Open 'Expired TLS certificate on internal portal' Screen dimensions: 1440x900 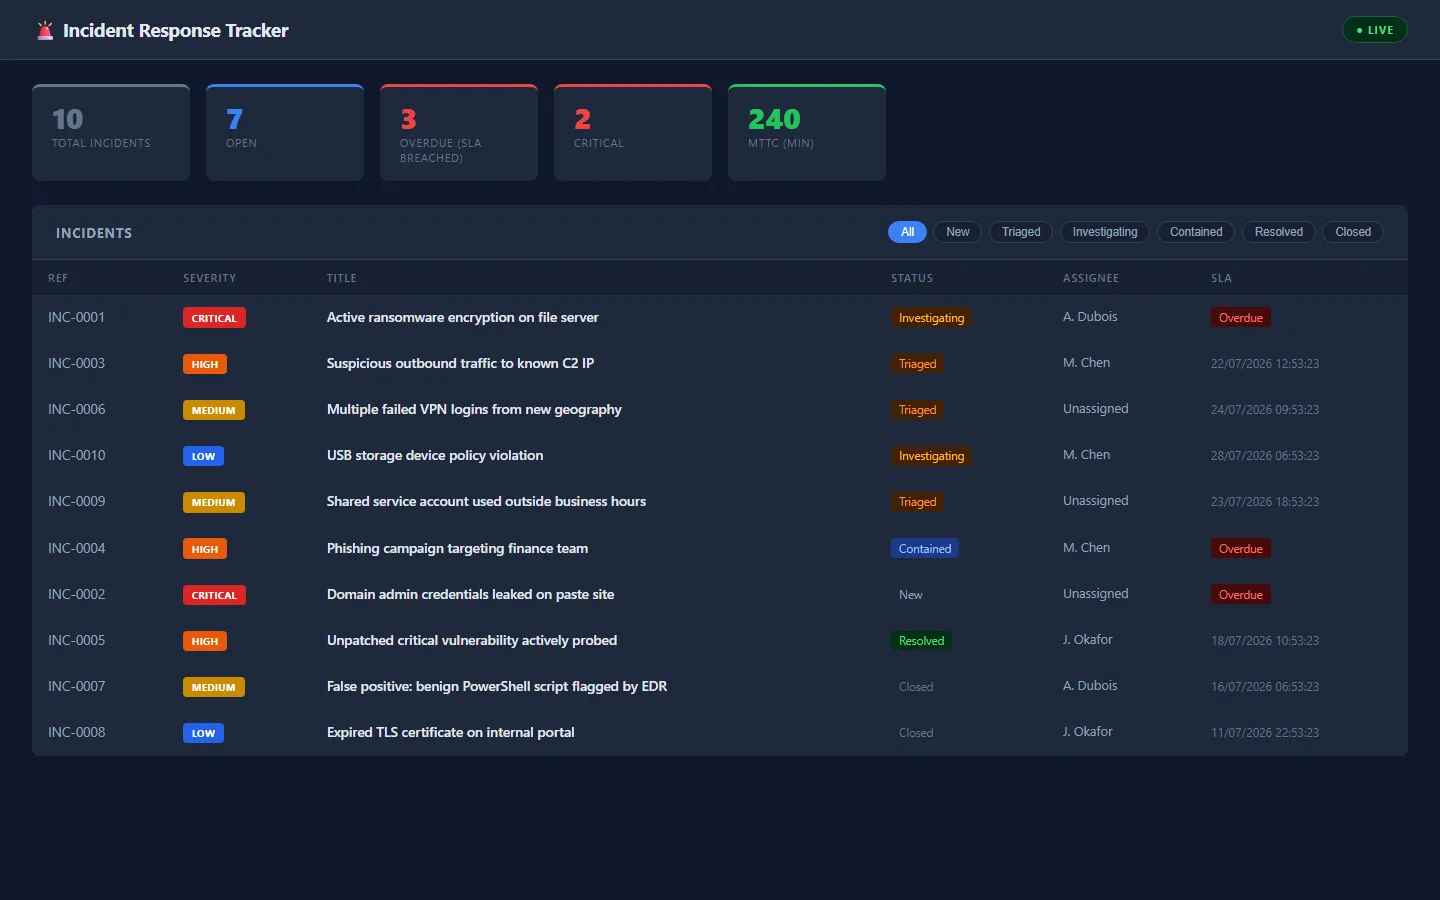[450, 732]
